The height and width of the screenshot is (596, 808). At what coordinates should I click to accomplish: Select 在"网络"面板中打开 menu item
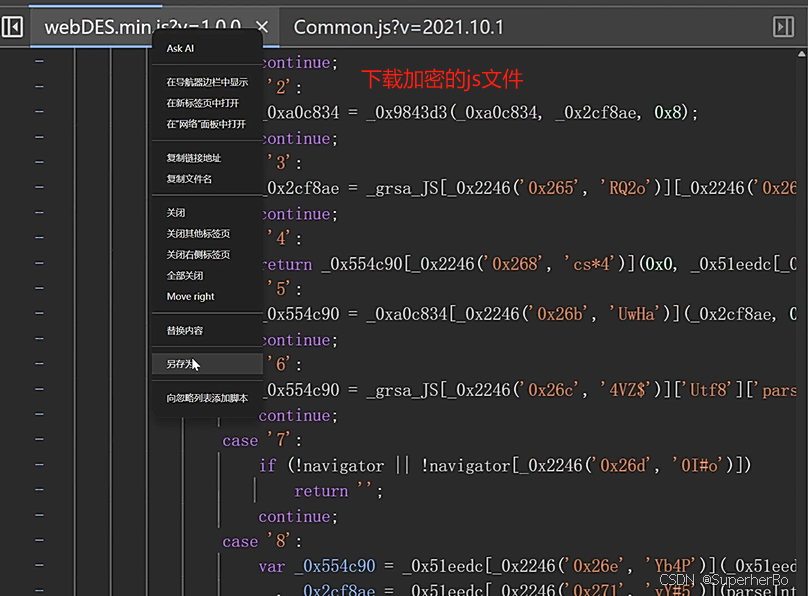(x=207, y=124)
